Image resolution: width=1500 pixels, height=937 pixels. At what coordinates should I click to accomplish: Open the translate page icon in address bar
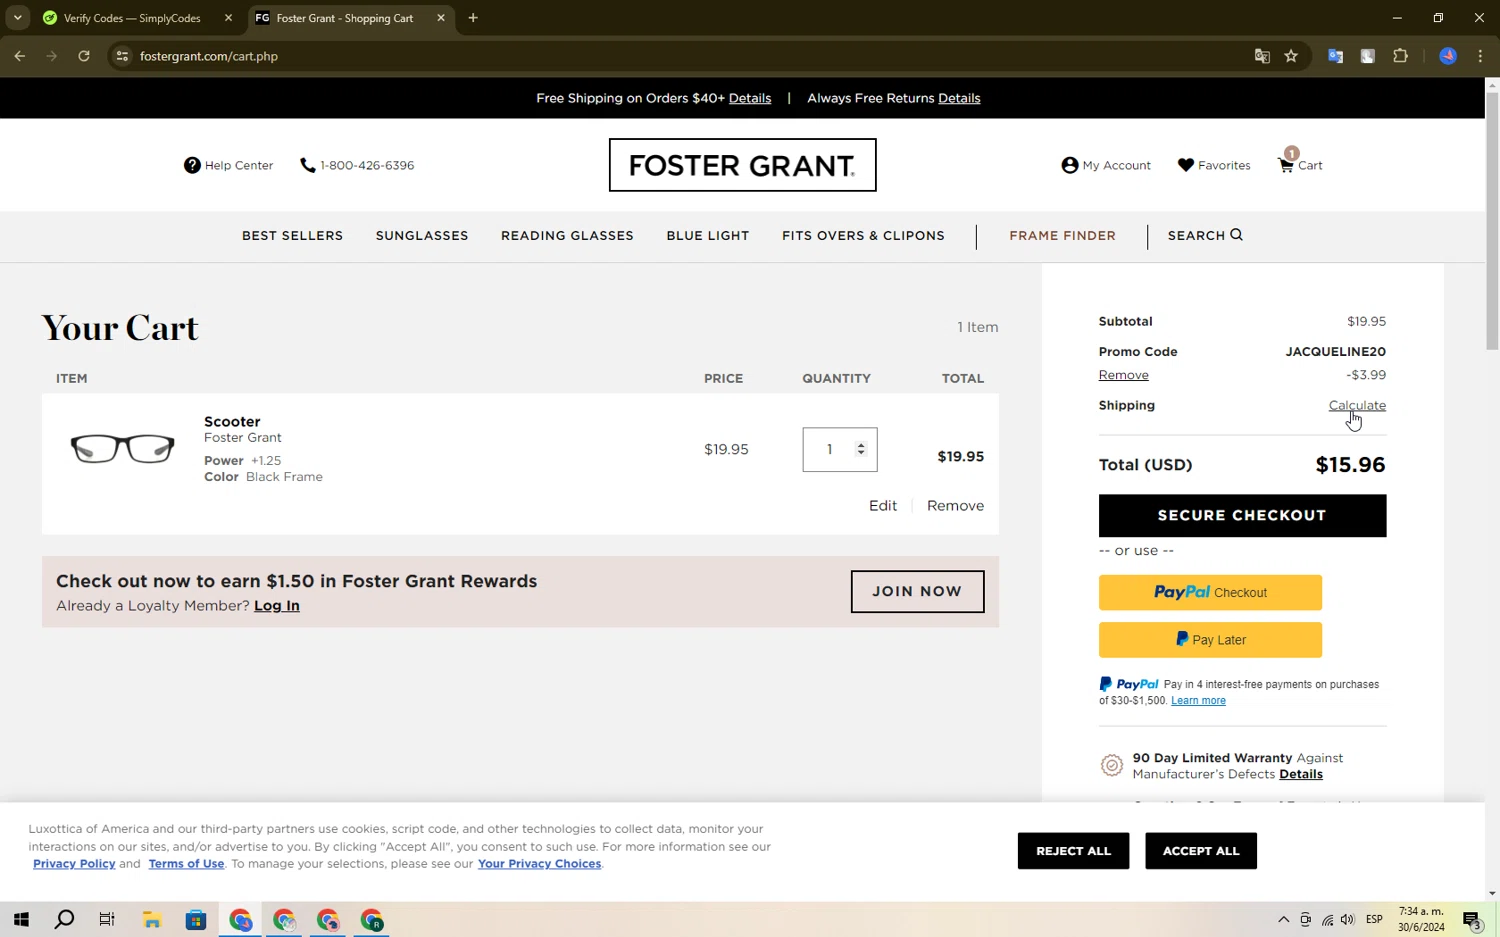pos(1262,56)
